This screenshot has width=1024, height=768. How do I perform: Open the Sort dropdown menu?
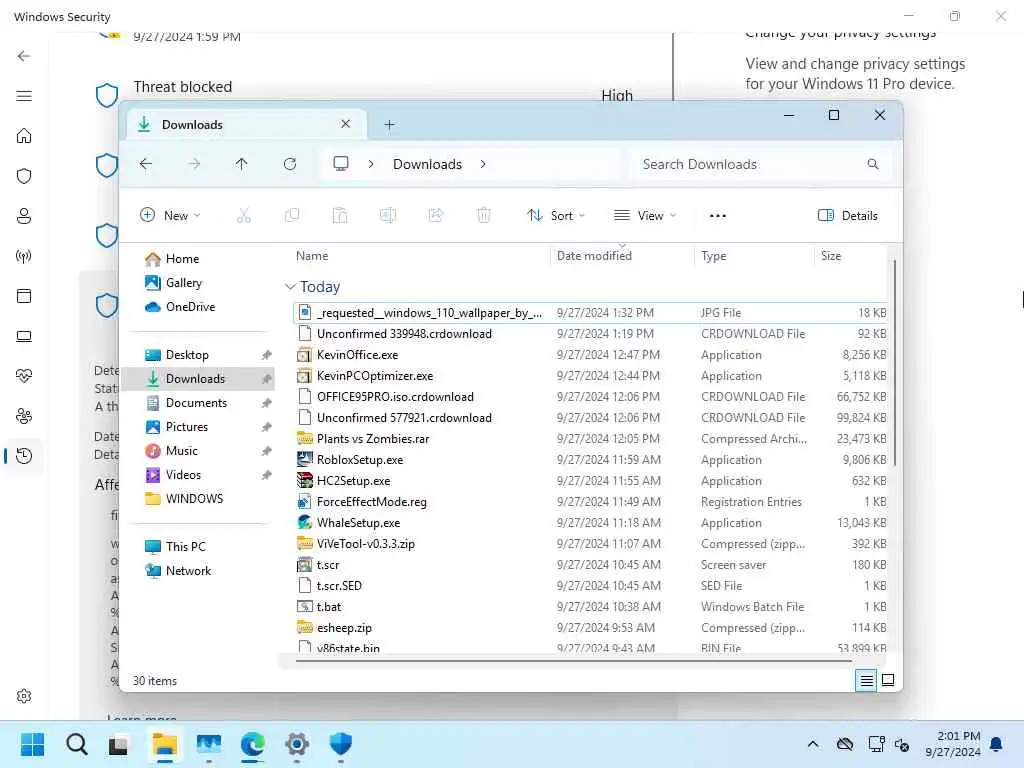[556, 216]
